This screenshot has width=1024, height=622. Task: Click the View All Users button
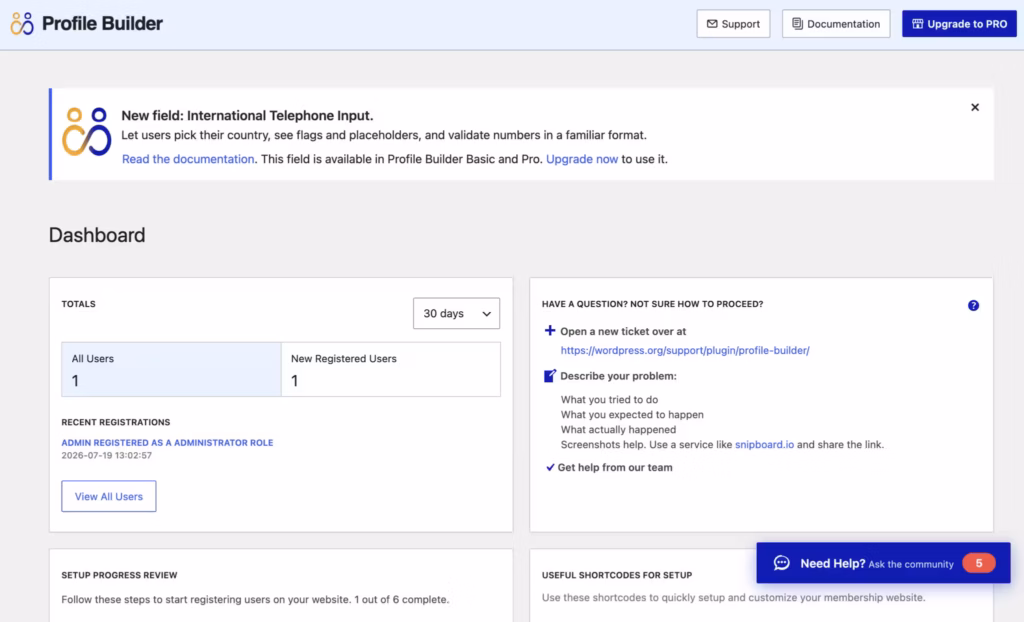click(x=108, y=496)
